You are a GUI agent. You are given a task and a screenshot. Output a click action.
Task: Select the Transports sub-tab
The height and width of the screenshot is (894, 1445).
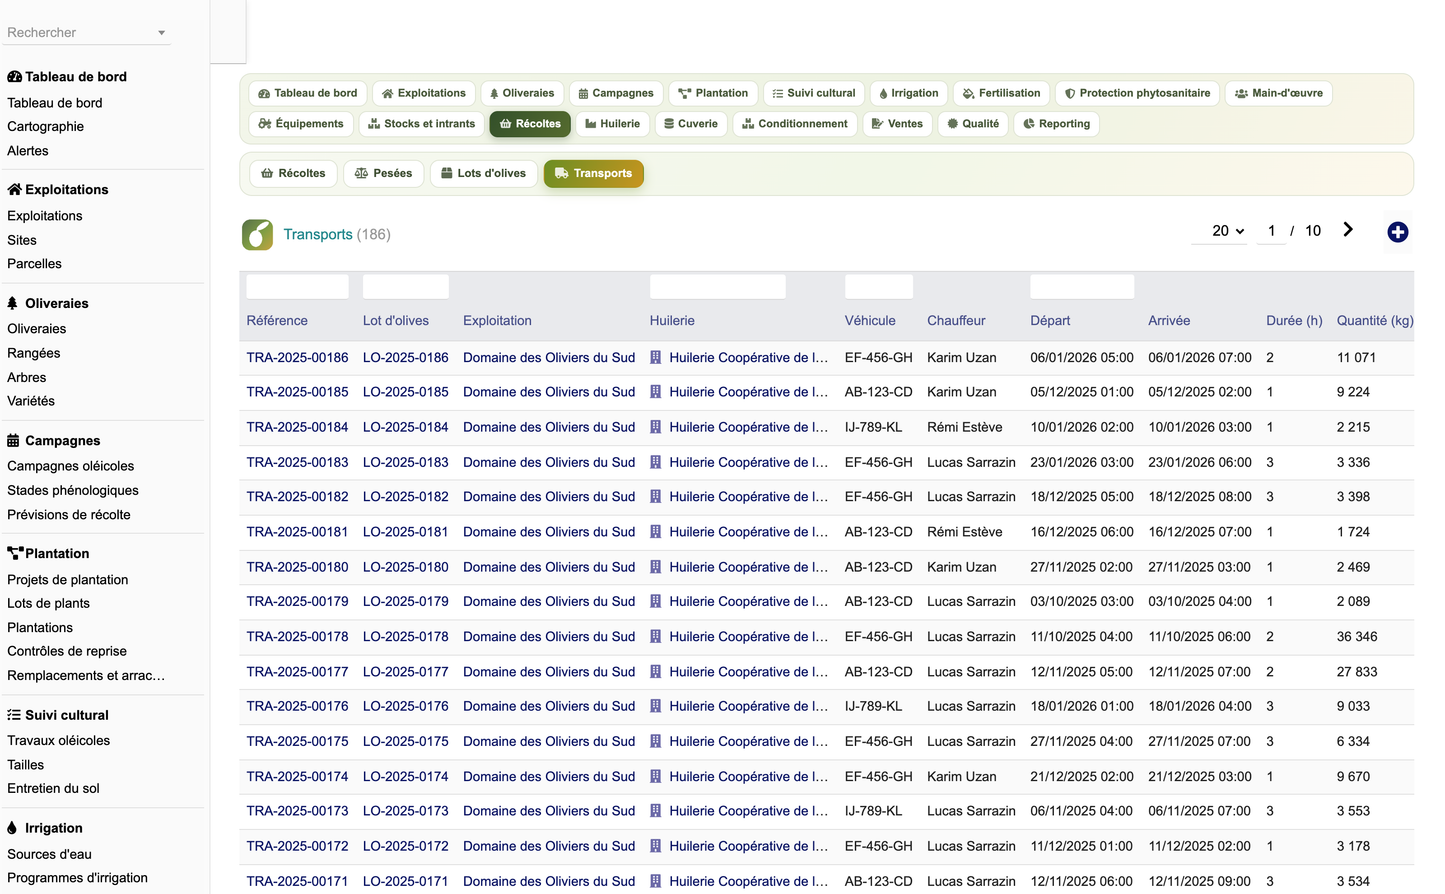click(593, 173)
